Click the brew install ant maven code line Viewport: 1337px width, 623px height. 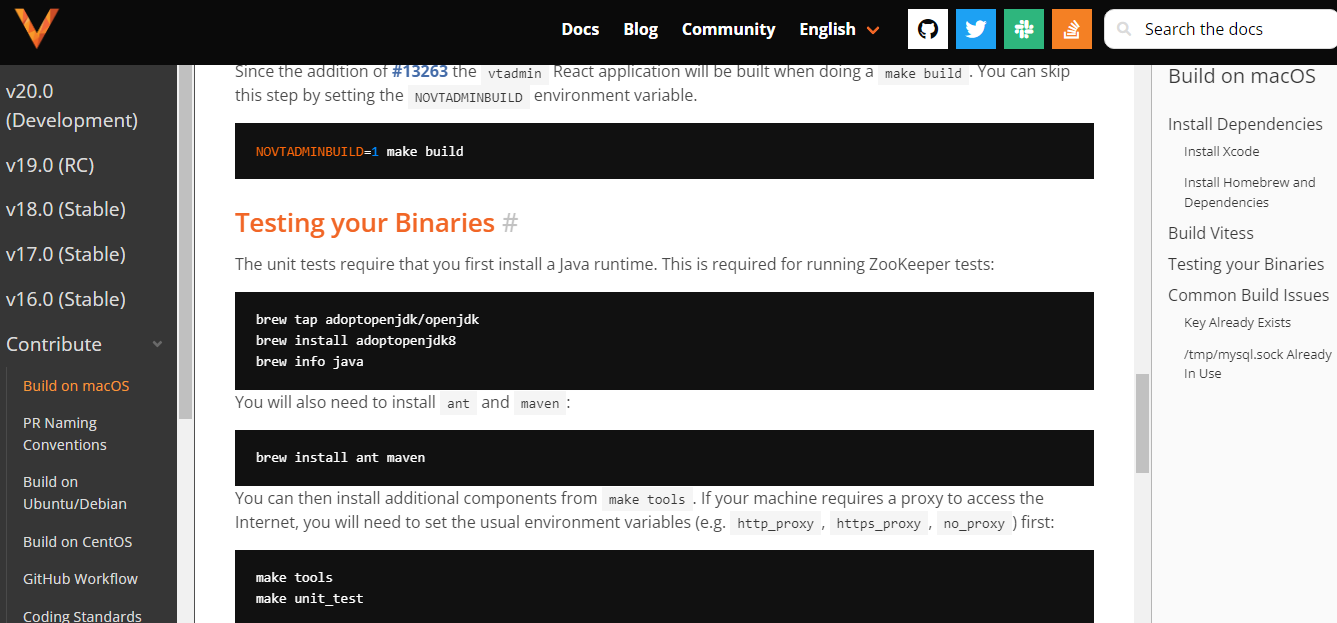pos(340,457)
